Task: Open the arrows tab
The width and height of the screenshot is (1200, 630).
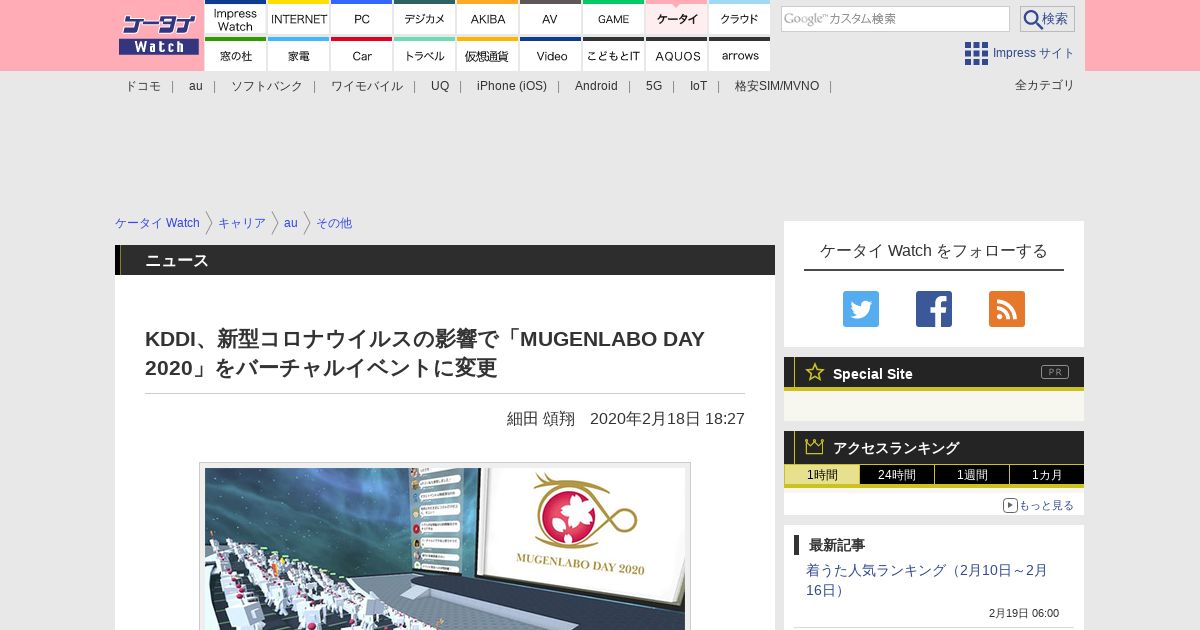Action: pyautogui.click(x=740, y=55)
